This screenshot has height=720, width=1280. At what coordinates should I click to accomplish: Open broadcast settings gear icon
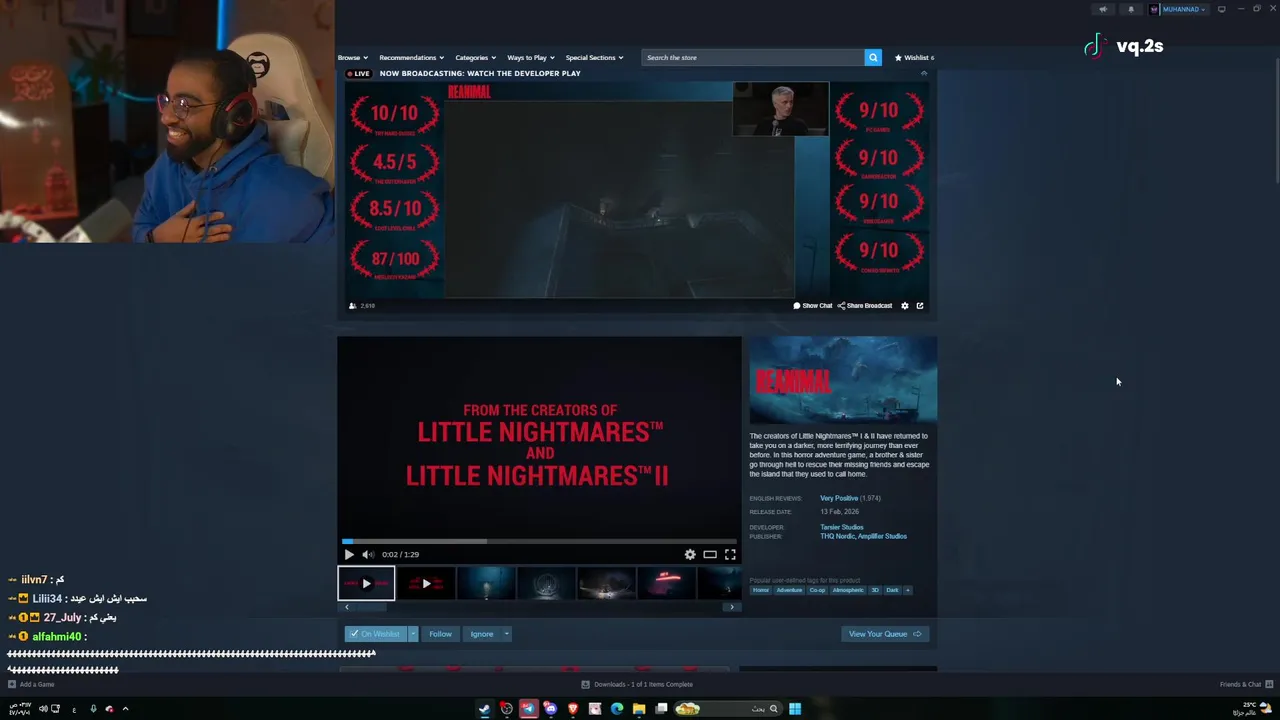click(x=905, y=306)
